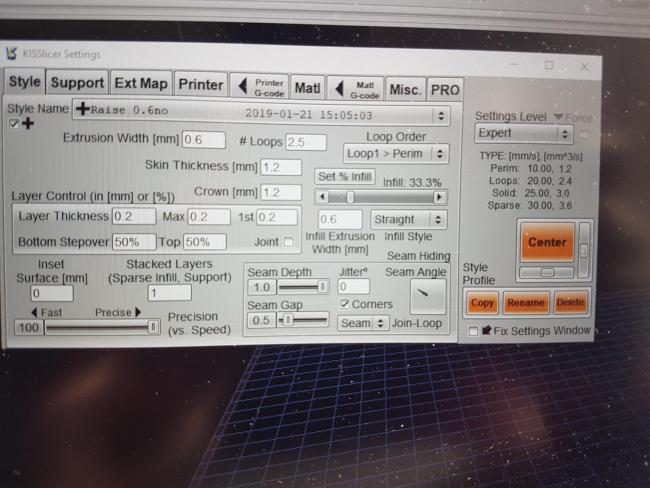Select the Printer tab
650x488 pixels.
(x=201, y=85)
